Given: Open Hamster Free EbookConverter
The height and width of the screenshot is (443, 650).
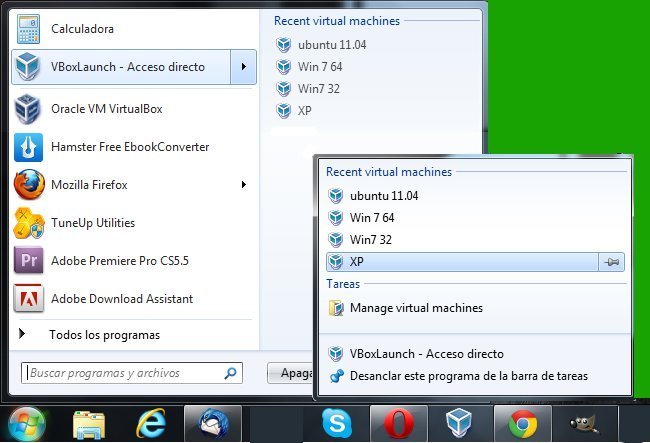Looking at the screenshot, I should [x=134, y=147].
